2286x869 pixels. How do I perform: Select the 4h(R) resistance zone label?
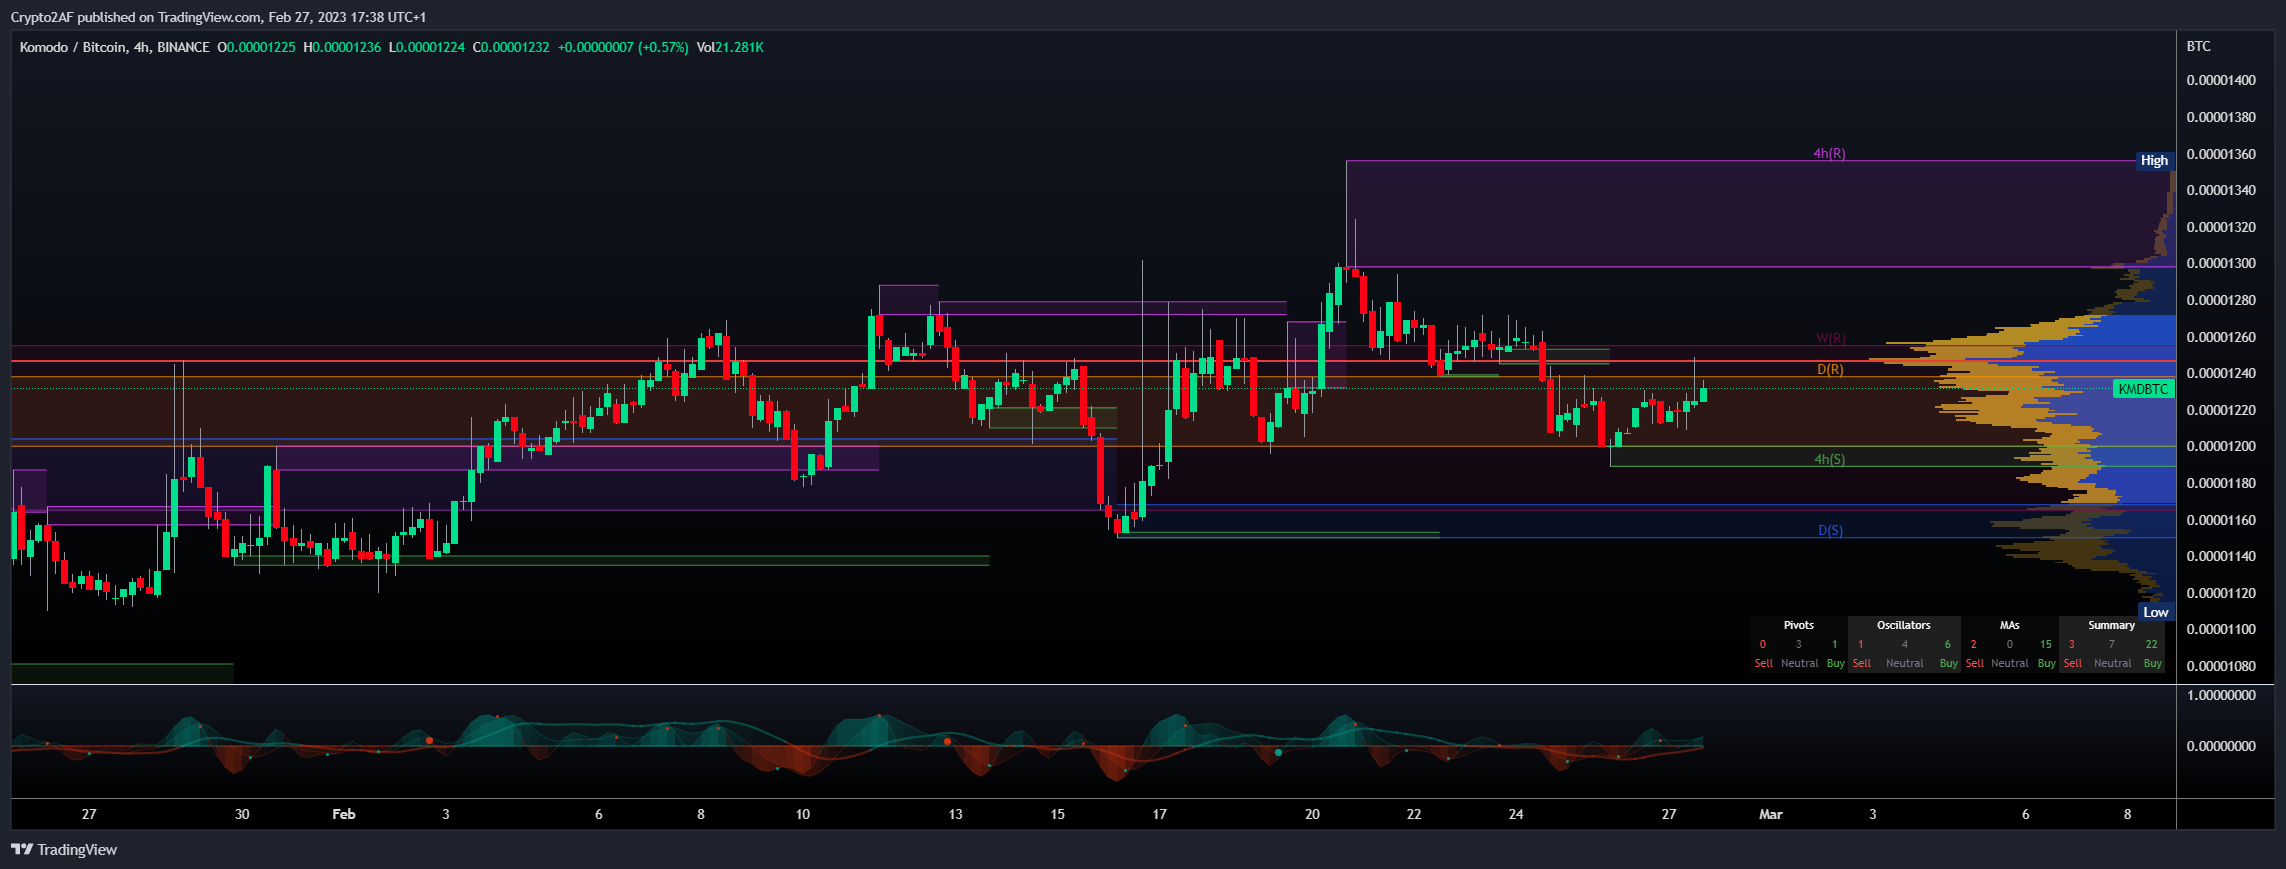(1829, 153)
